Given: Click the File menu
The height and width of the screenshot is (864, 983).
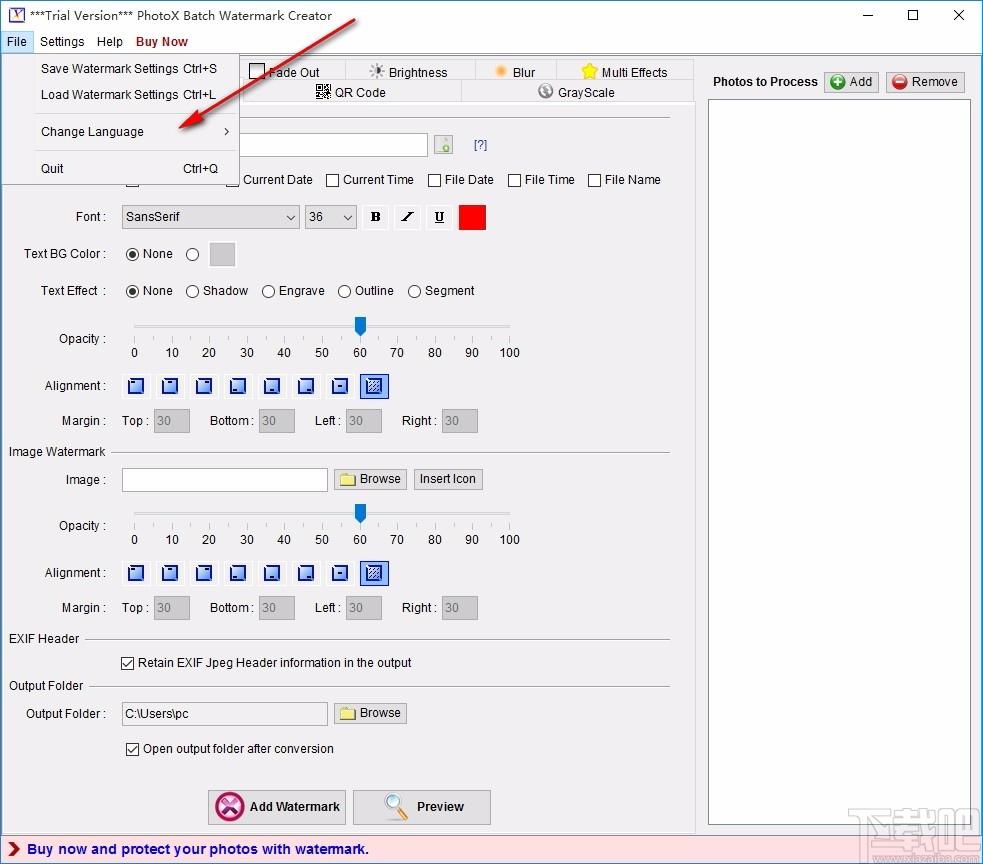Looking at the screenshot, I should [17, 42].
